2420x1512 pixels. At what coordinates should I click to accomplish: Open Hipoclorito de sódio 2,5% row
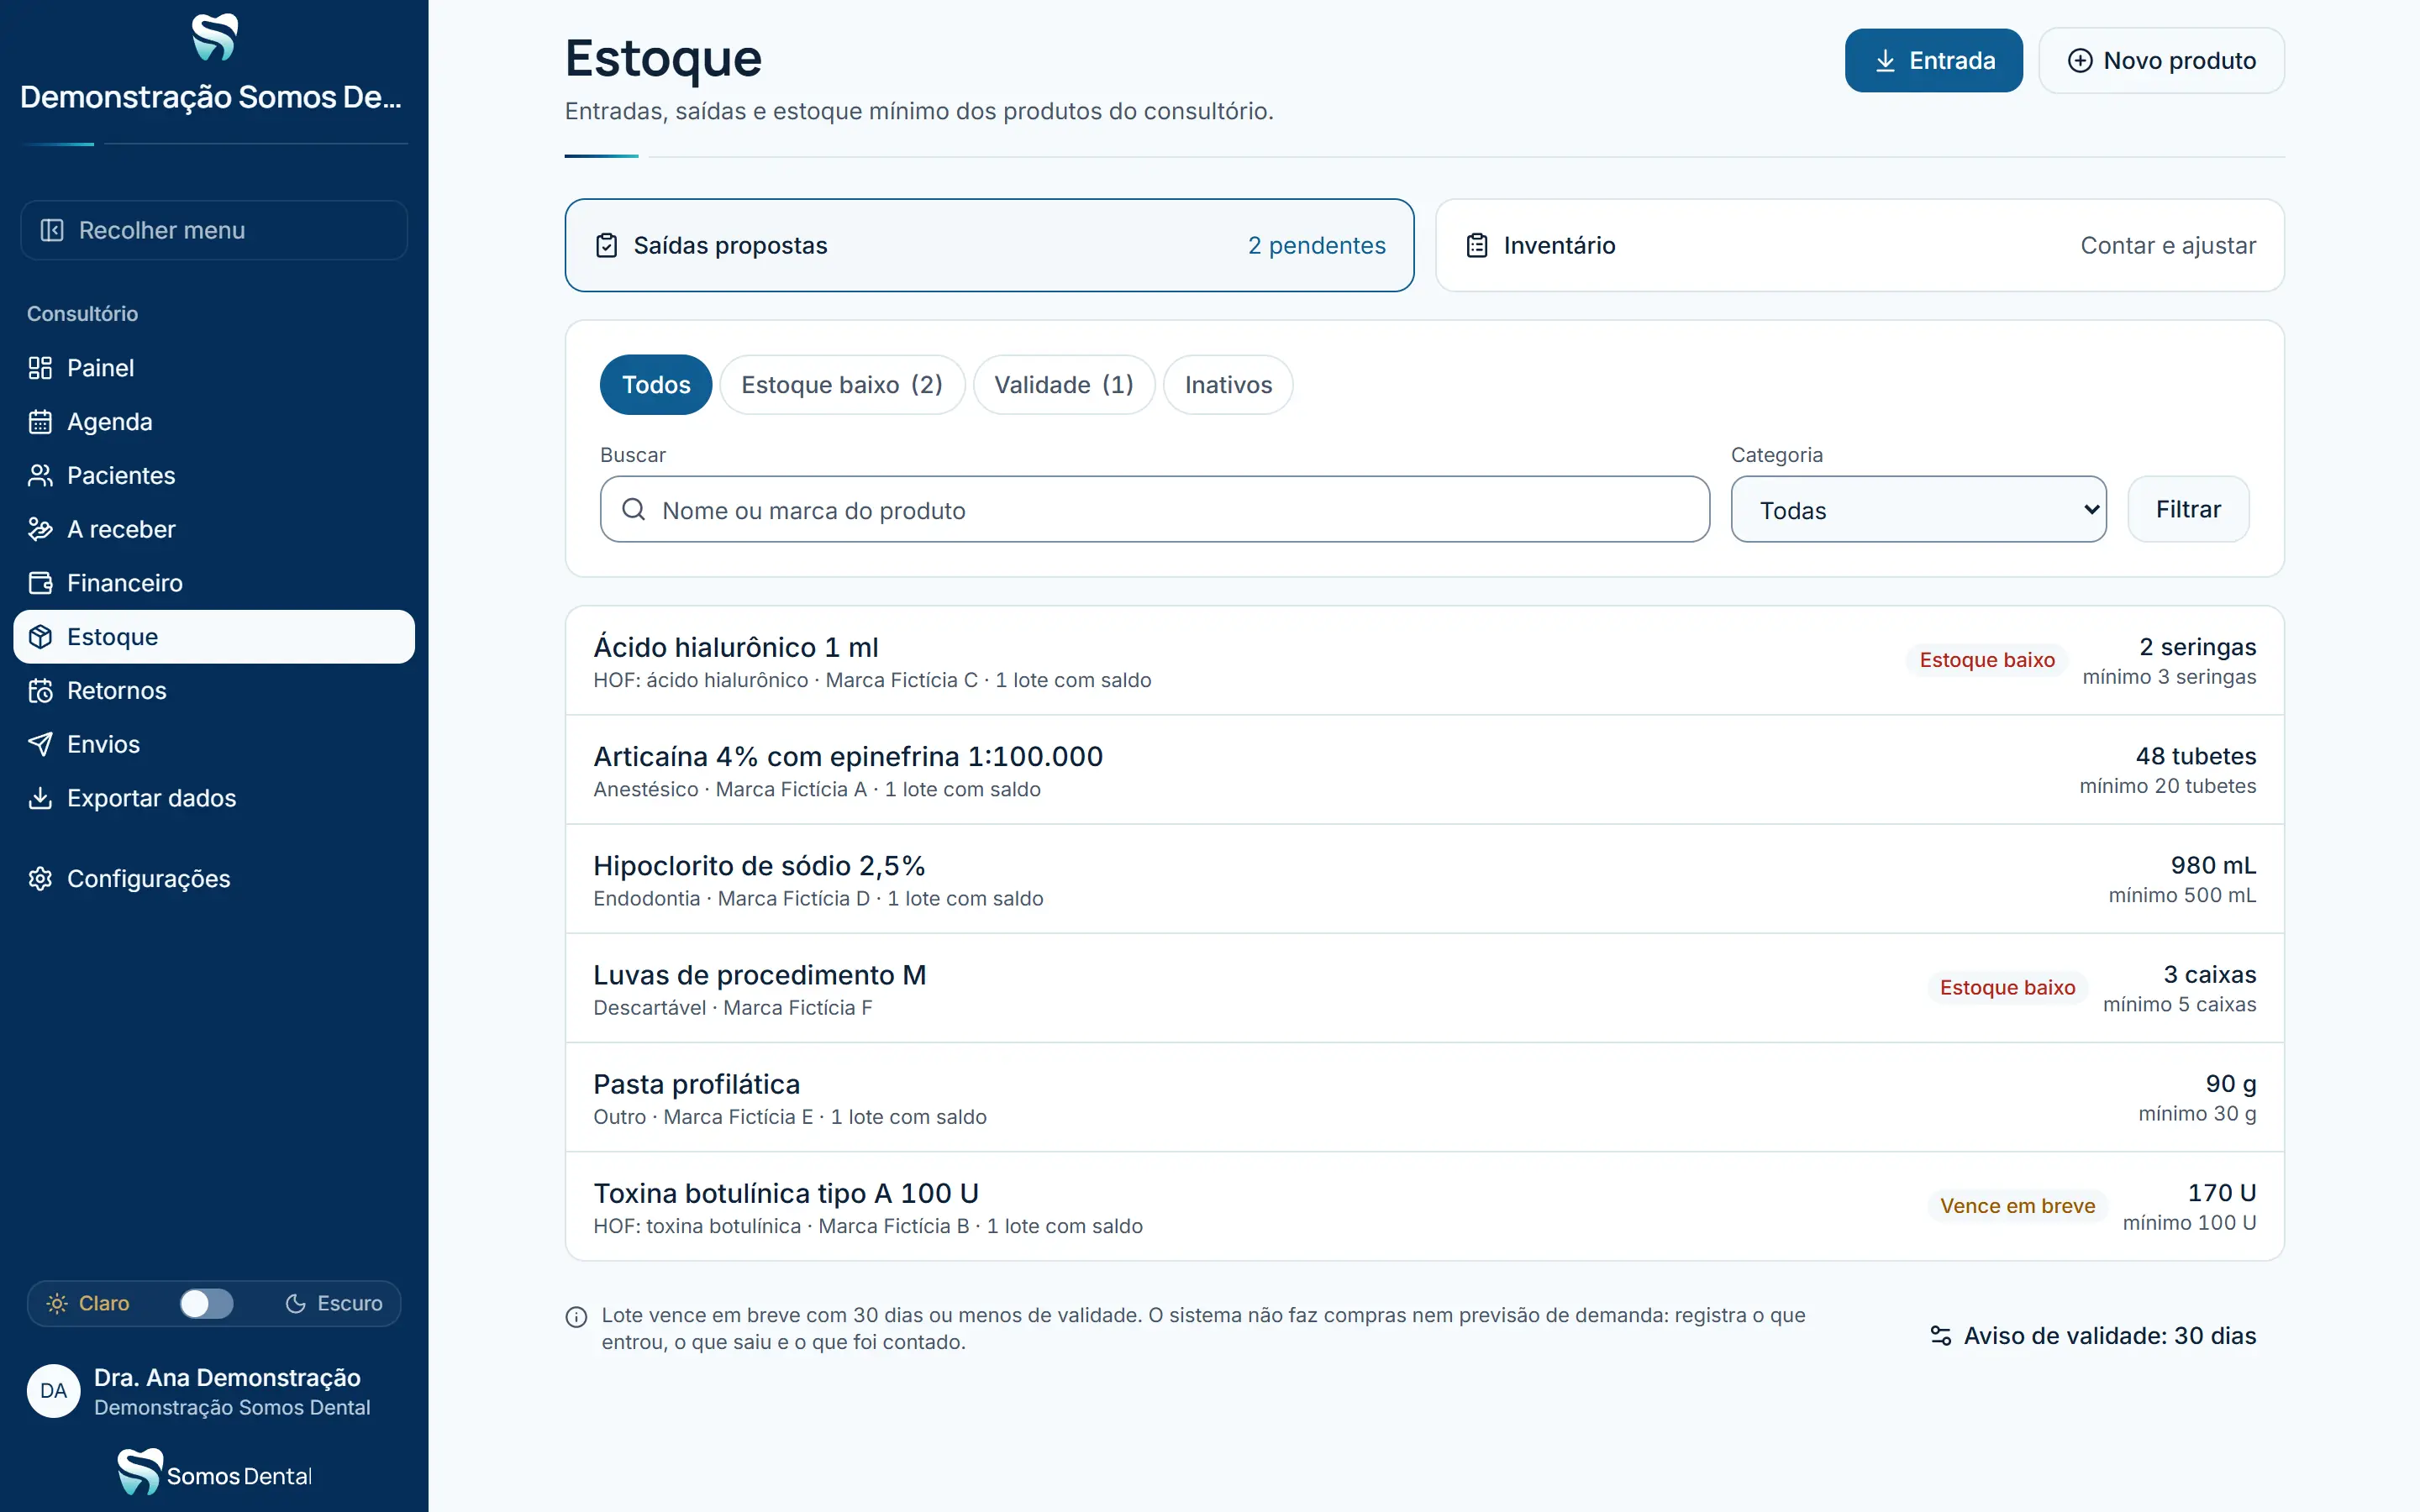pos(1424,879)
